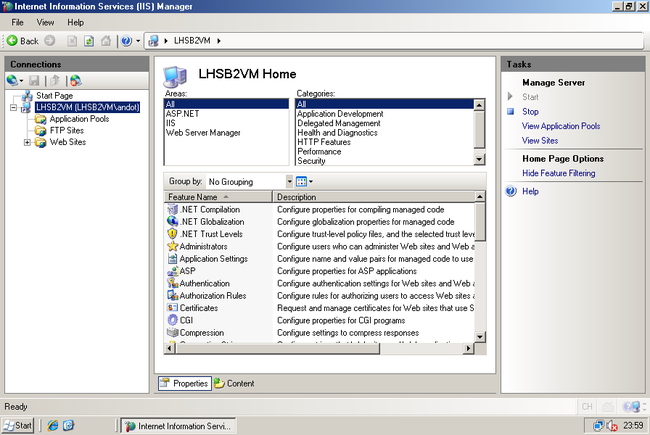Open the View menu

[45, 22]
